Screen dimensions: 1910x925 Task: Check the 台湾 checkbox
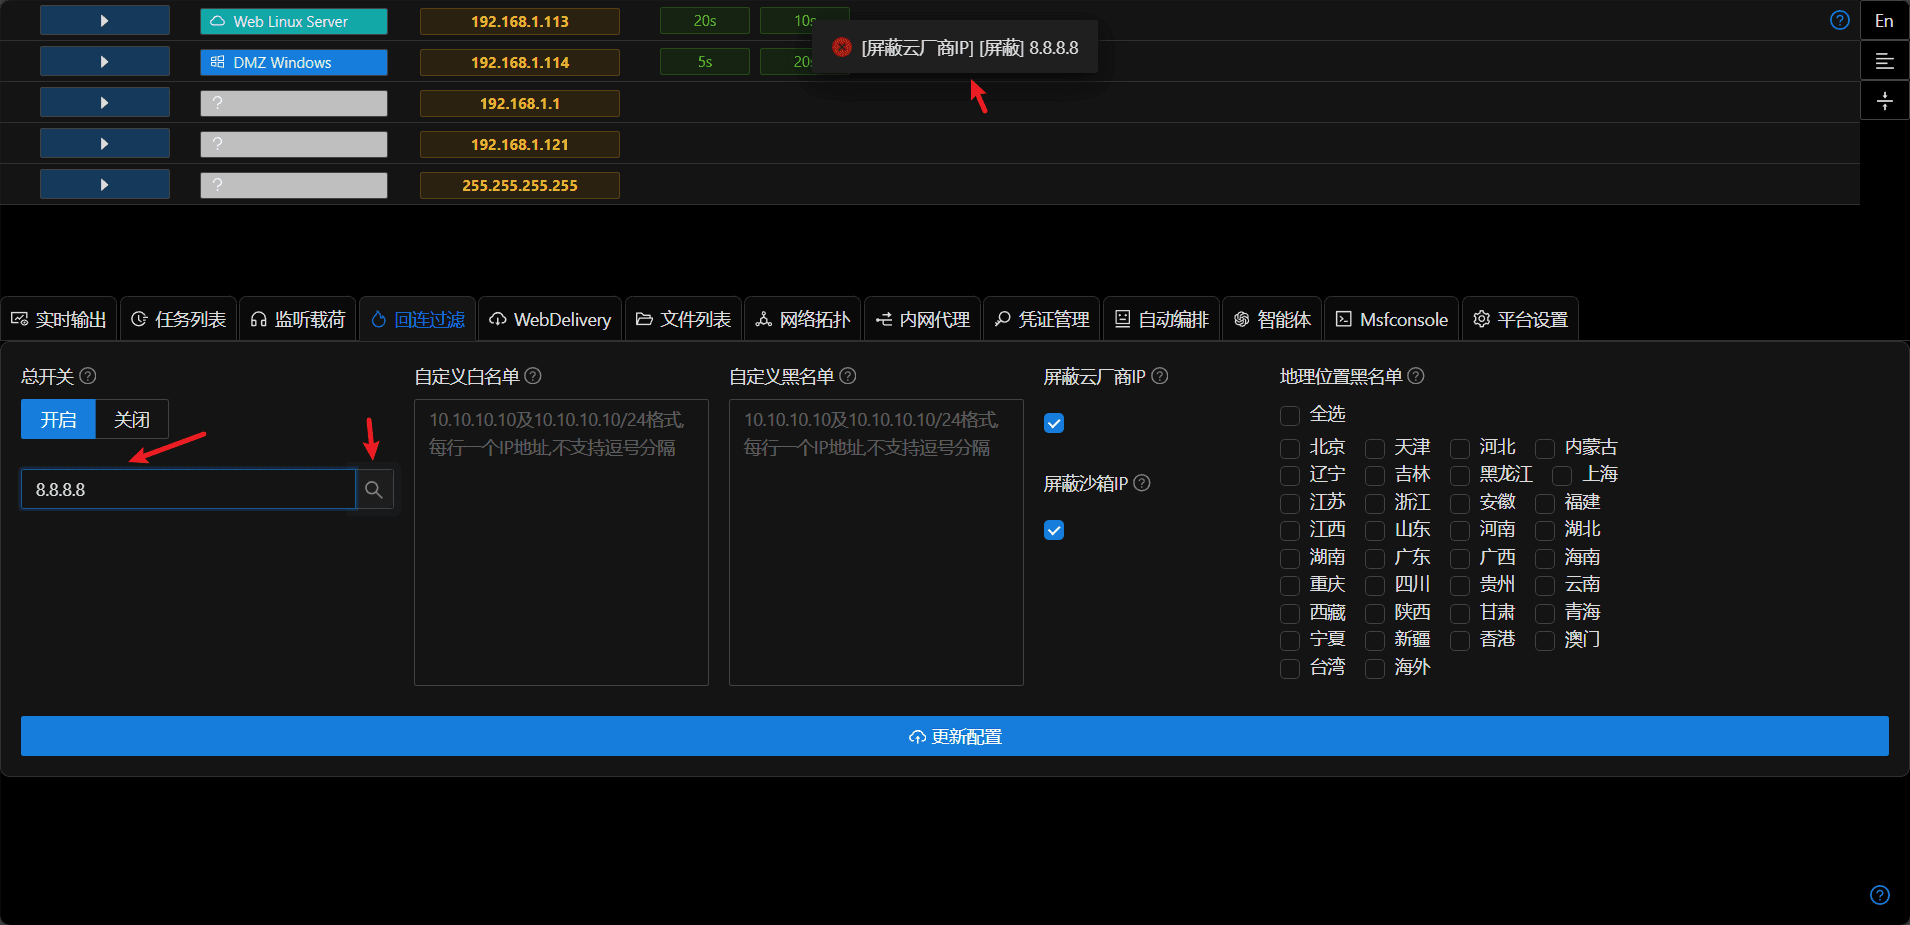[x=1290, y=668]
